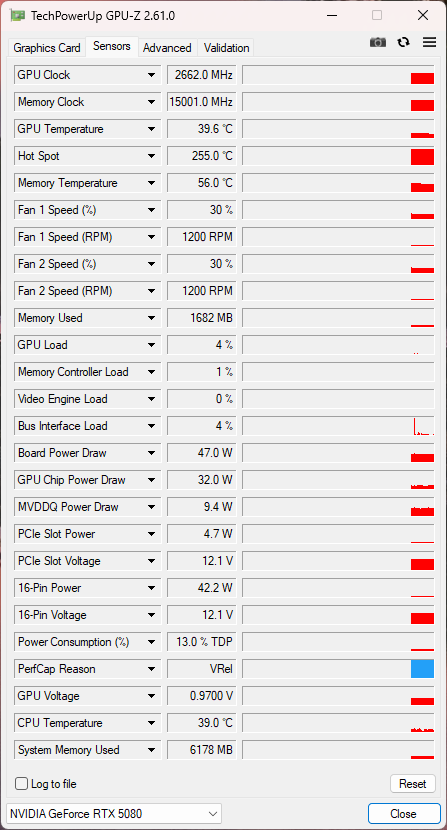Click the refresh arrows icon
Viewport: 447px width, 830px height.
click(404, 42)
